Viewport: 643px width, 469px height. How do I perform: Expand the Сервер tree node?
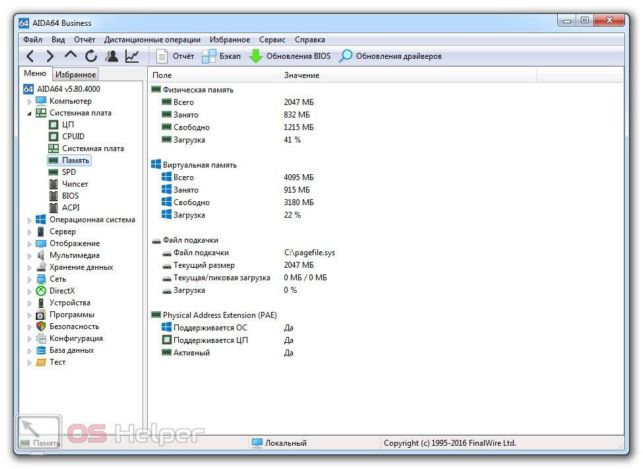tap(29, 232)
